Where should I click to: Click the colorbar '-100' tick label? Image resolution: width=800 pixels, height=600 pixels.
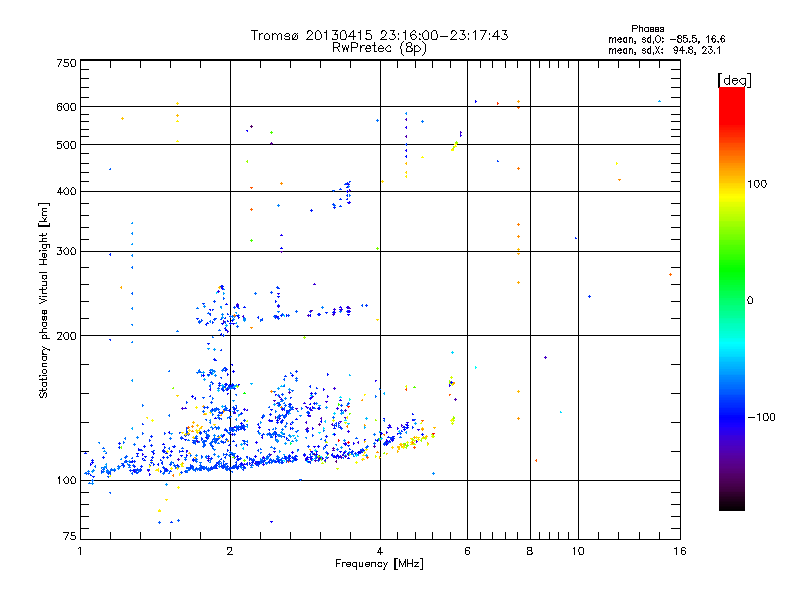[761, 417]
